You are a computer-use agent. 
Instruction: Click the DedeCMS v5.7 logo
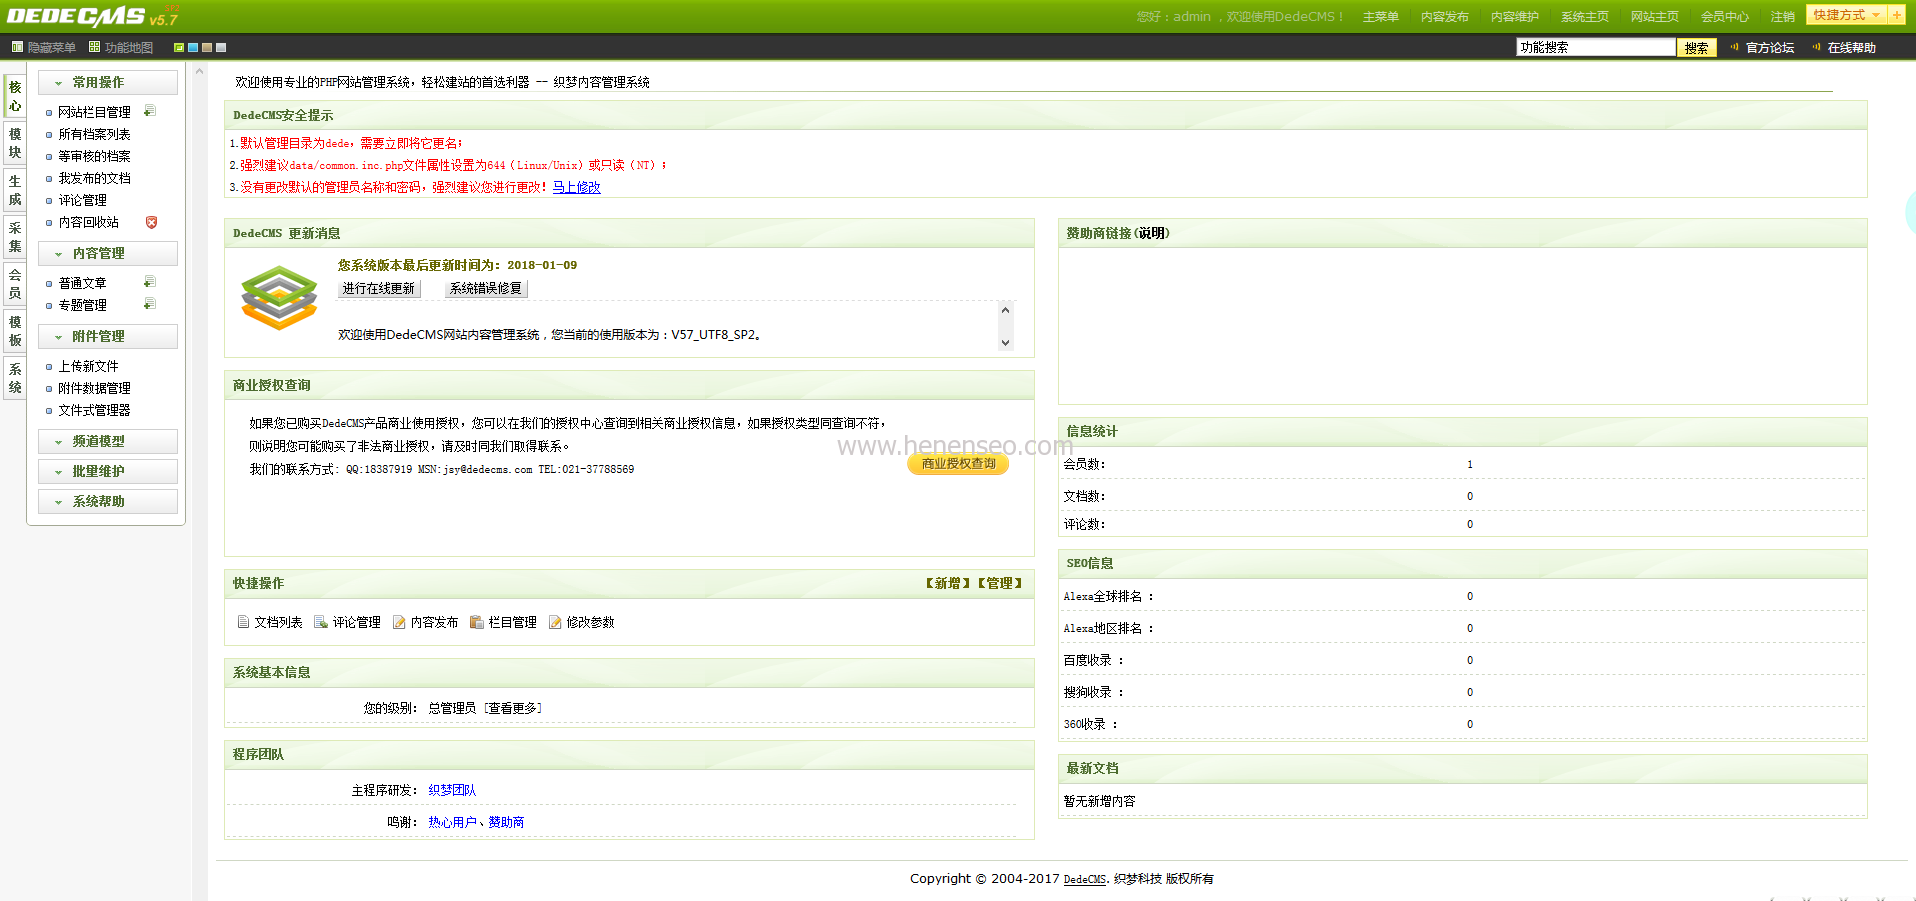pos(93,16)
